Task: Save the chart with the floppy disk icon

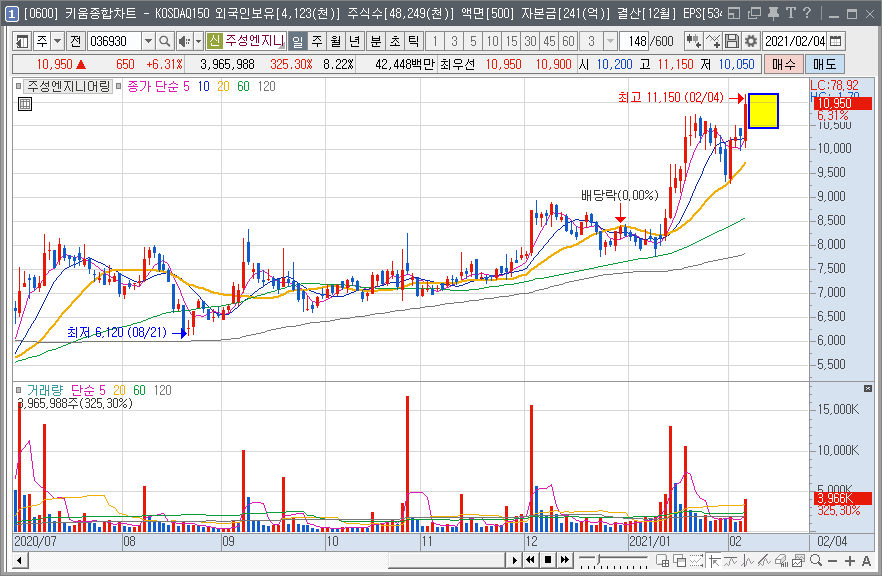Action: (731, 41)
